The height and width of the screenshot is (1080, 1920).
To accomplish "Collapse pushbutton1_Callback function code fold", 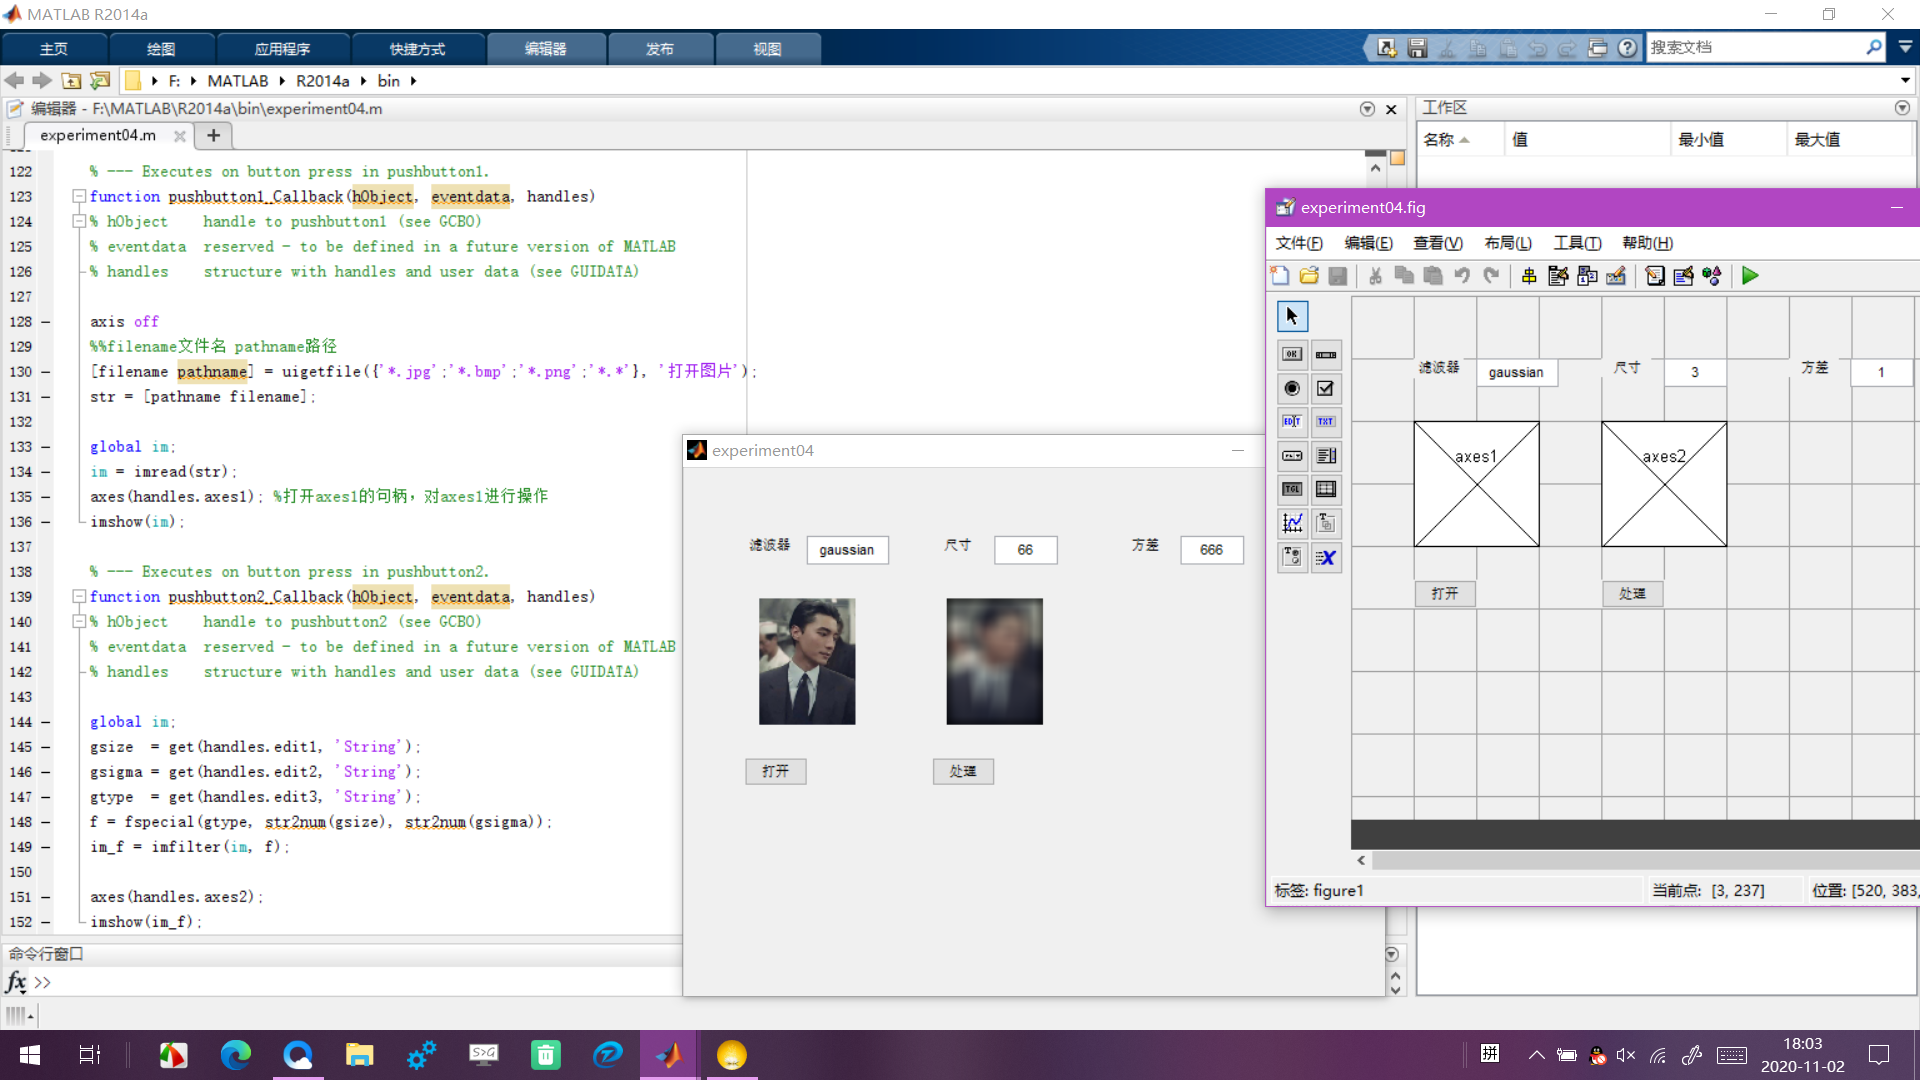I will pos(78,197).
